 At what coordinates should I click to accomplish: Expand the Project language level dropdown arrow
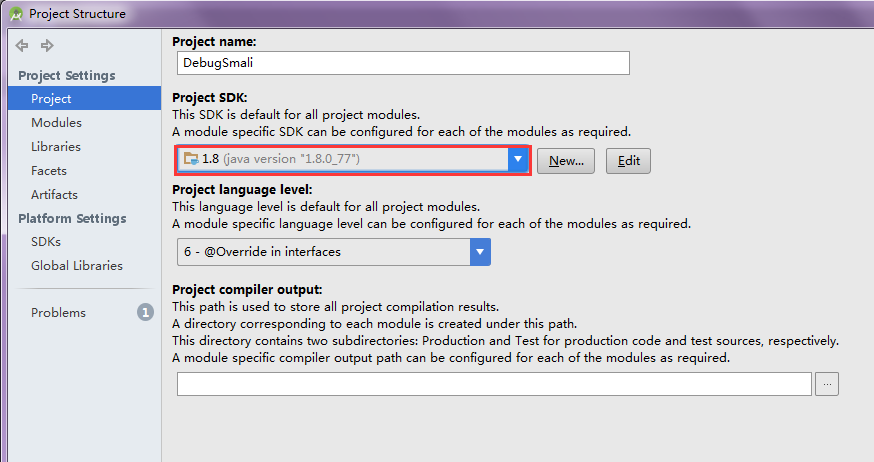[x=480, y=252]
